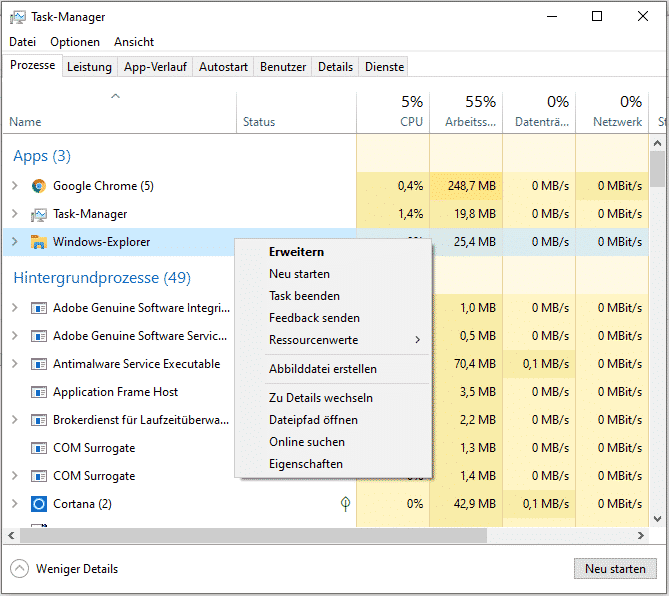Image resolution: width=669 pixels, height=596 pixels.
Task: Sort by the Status column header
Action: [x=297, y=112]
